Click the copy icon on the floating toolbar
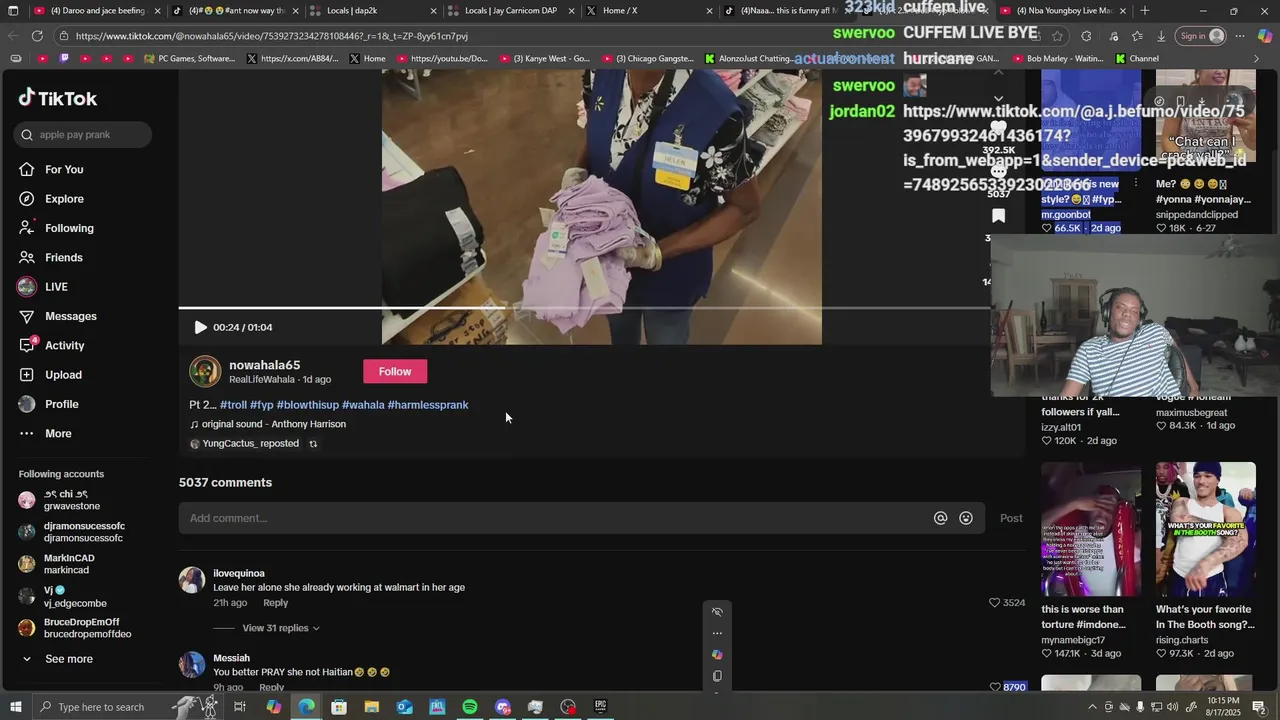 [717, 676]
